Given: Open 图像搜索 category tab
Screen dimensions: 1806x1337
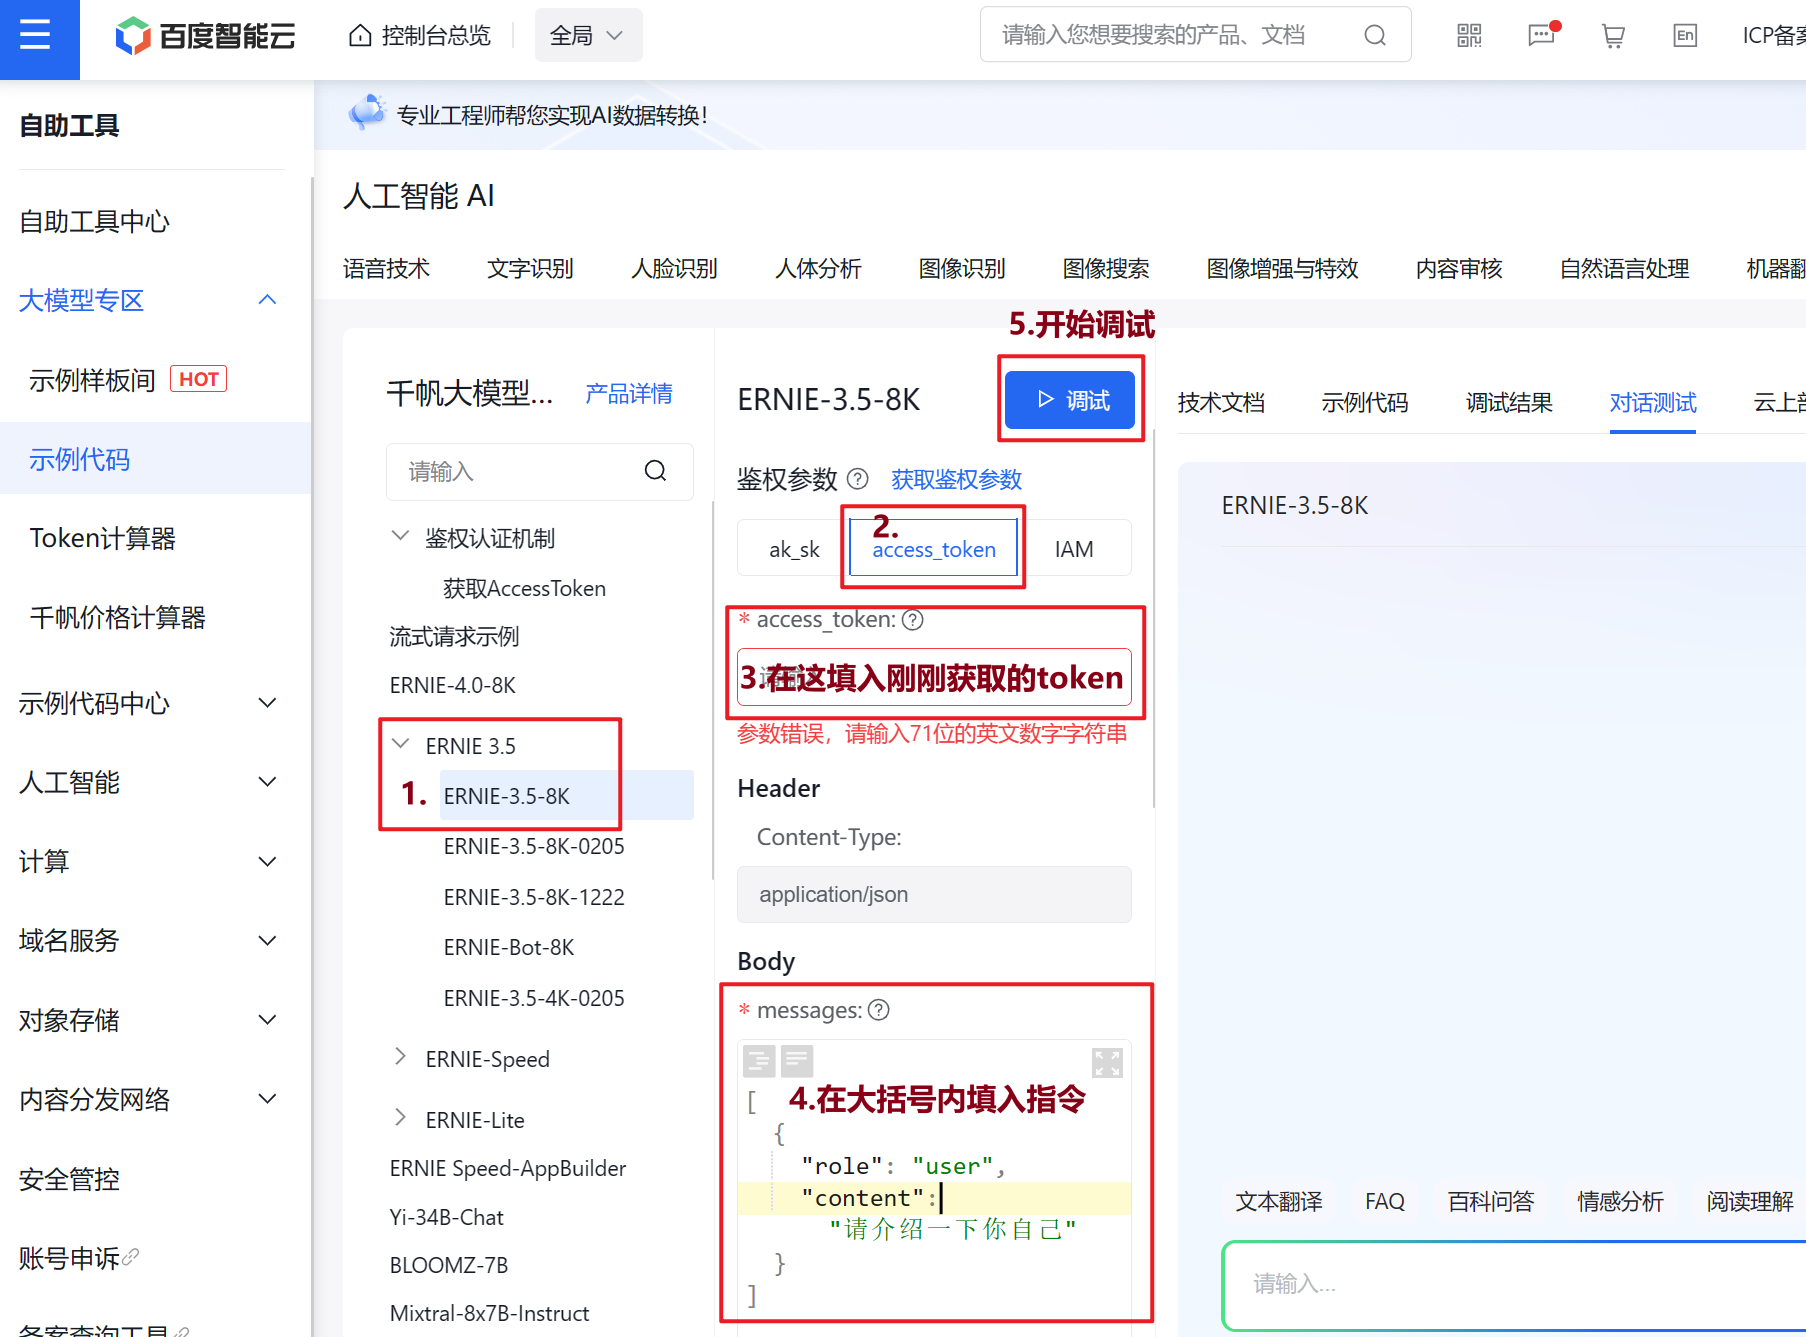Looking at the screenshot, I should [1106, 268].
